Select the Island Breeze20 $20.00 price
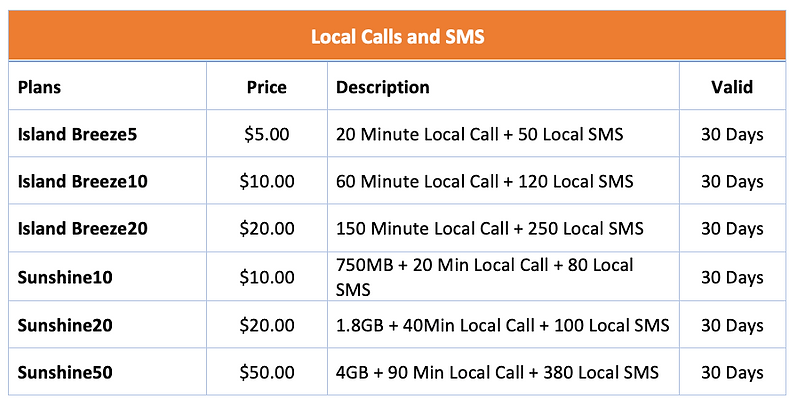The image size is (797, 407). (267, 228)
